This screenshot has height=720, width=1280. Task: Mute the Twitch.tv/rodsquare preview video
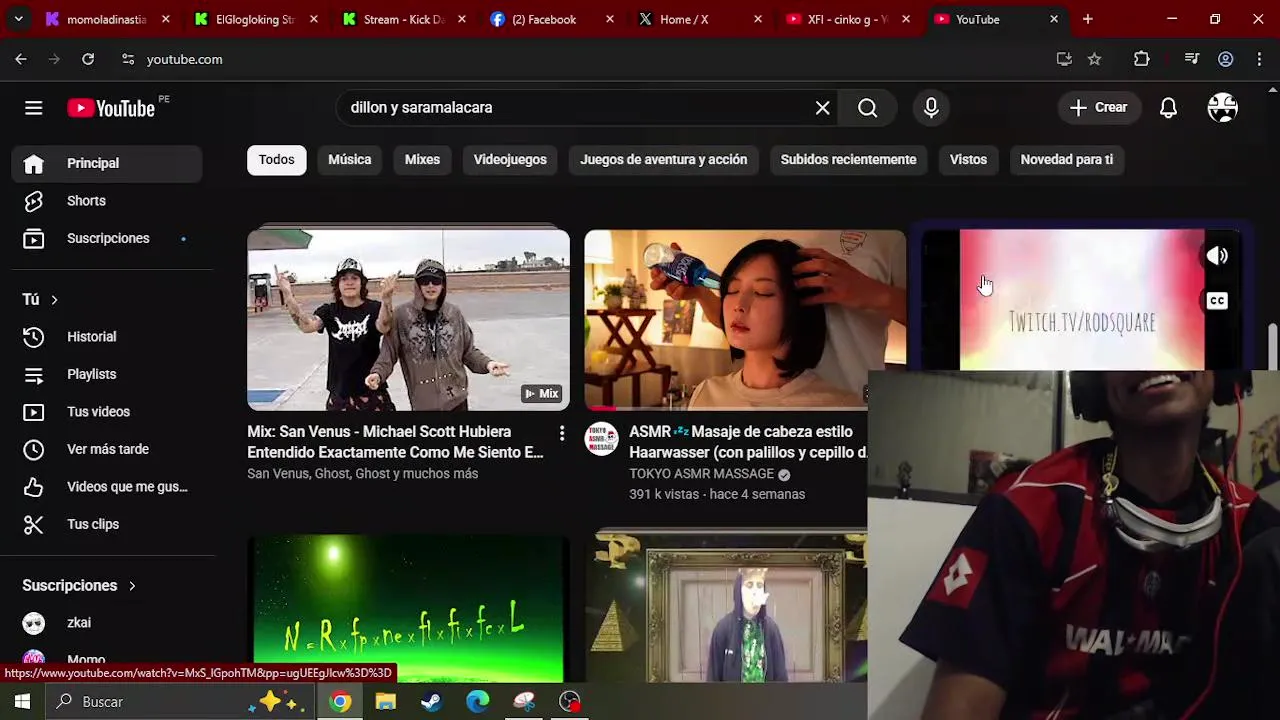pos(1217,256)
